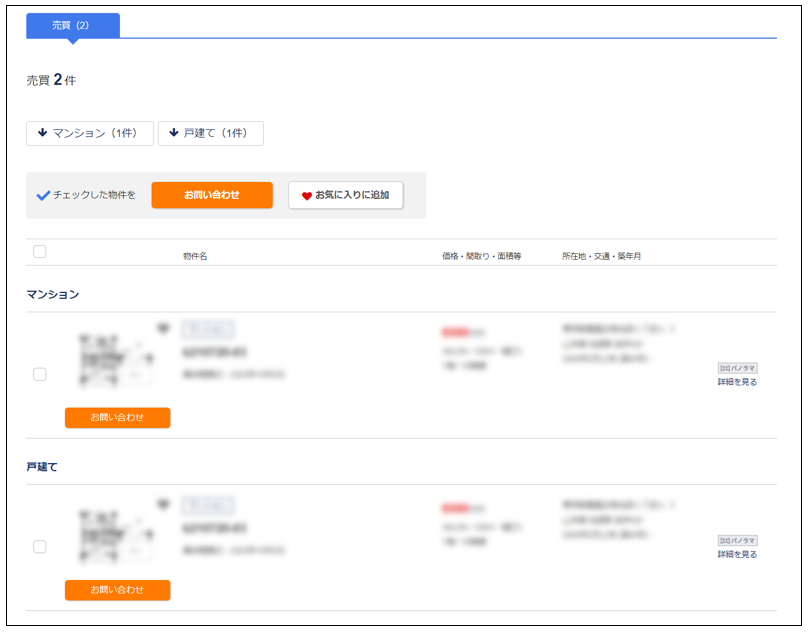809x633 pixels.
Task: Click お問い合わせ button beside チェックした物件を
Action: click(211, 195)
